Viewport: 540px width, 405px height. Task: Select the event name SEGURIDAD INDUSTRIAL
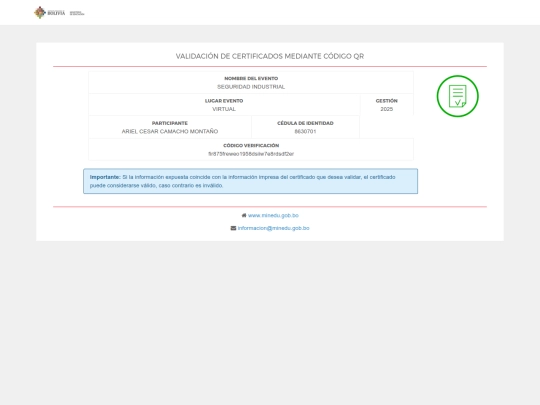pos(251,87)
